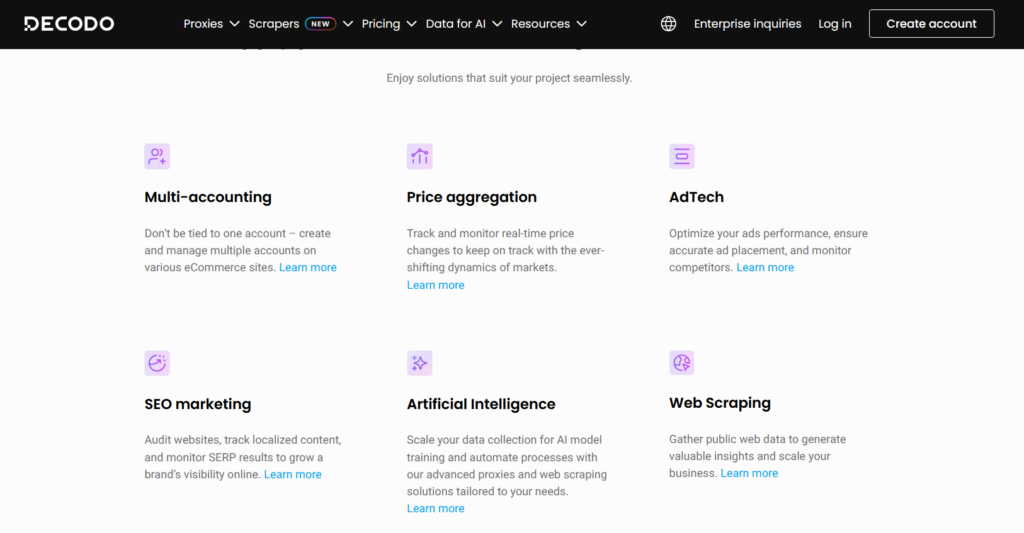1024x533 pixels.
Task: Go to homepage via Decodo logo
Action: [69, 24]
